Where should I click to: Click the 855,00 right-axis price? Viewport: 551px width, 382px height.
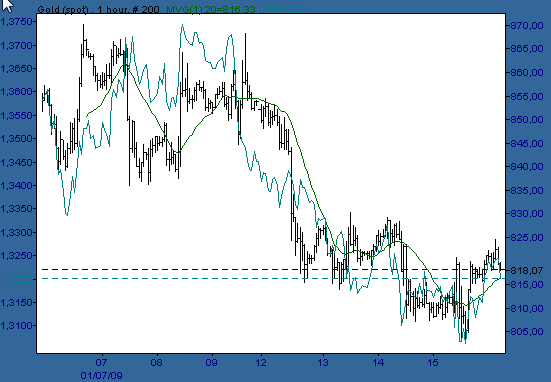(x=526, y=96)
